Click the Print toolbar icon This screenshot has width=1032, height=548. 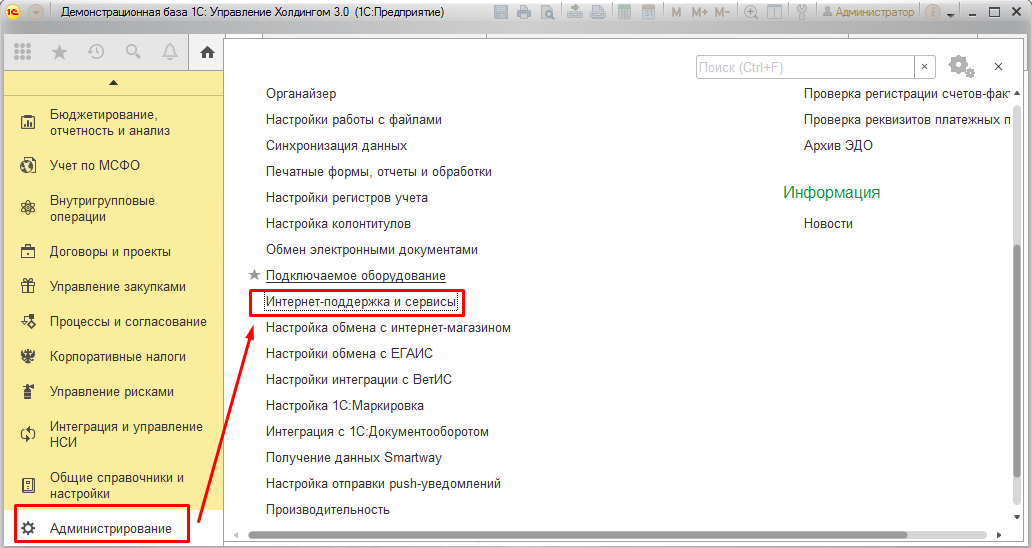point(524,12)
